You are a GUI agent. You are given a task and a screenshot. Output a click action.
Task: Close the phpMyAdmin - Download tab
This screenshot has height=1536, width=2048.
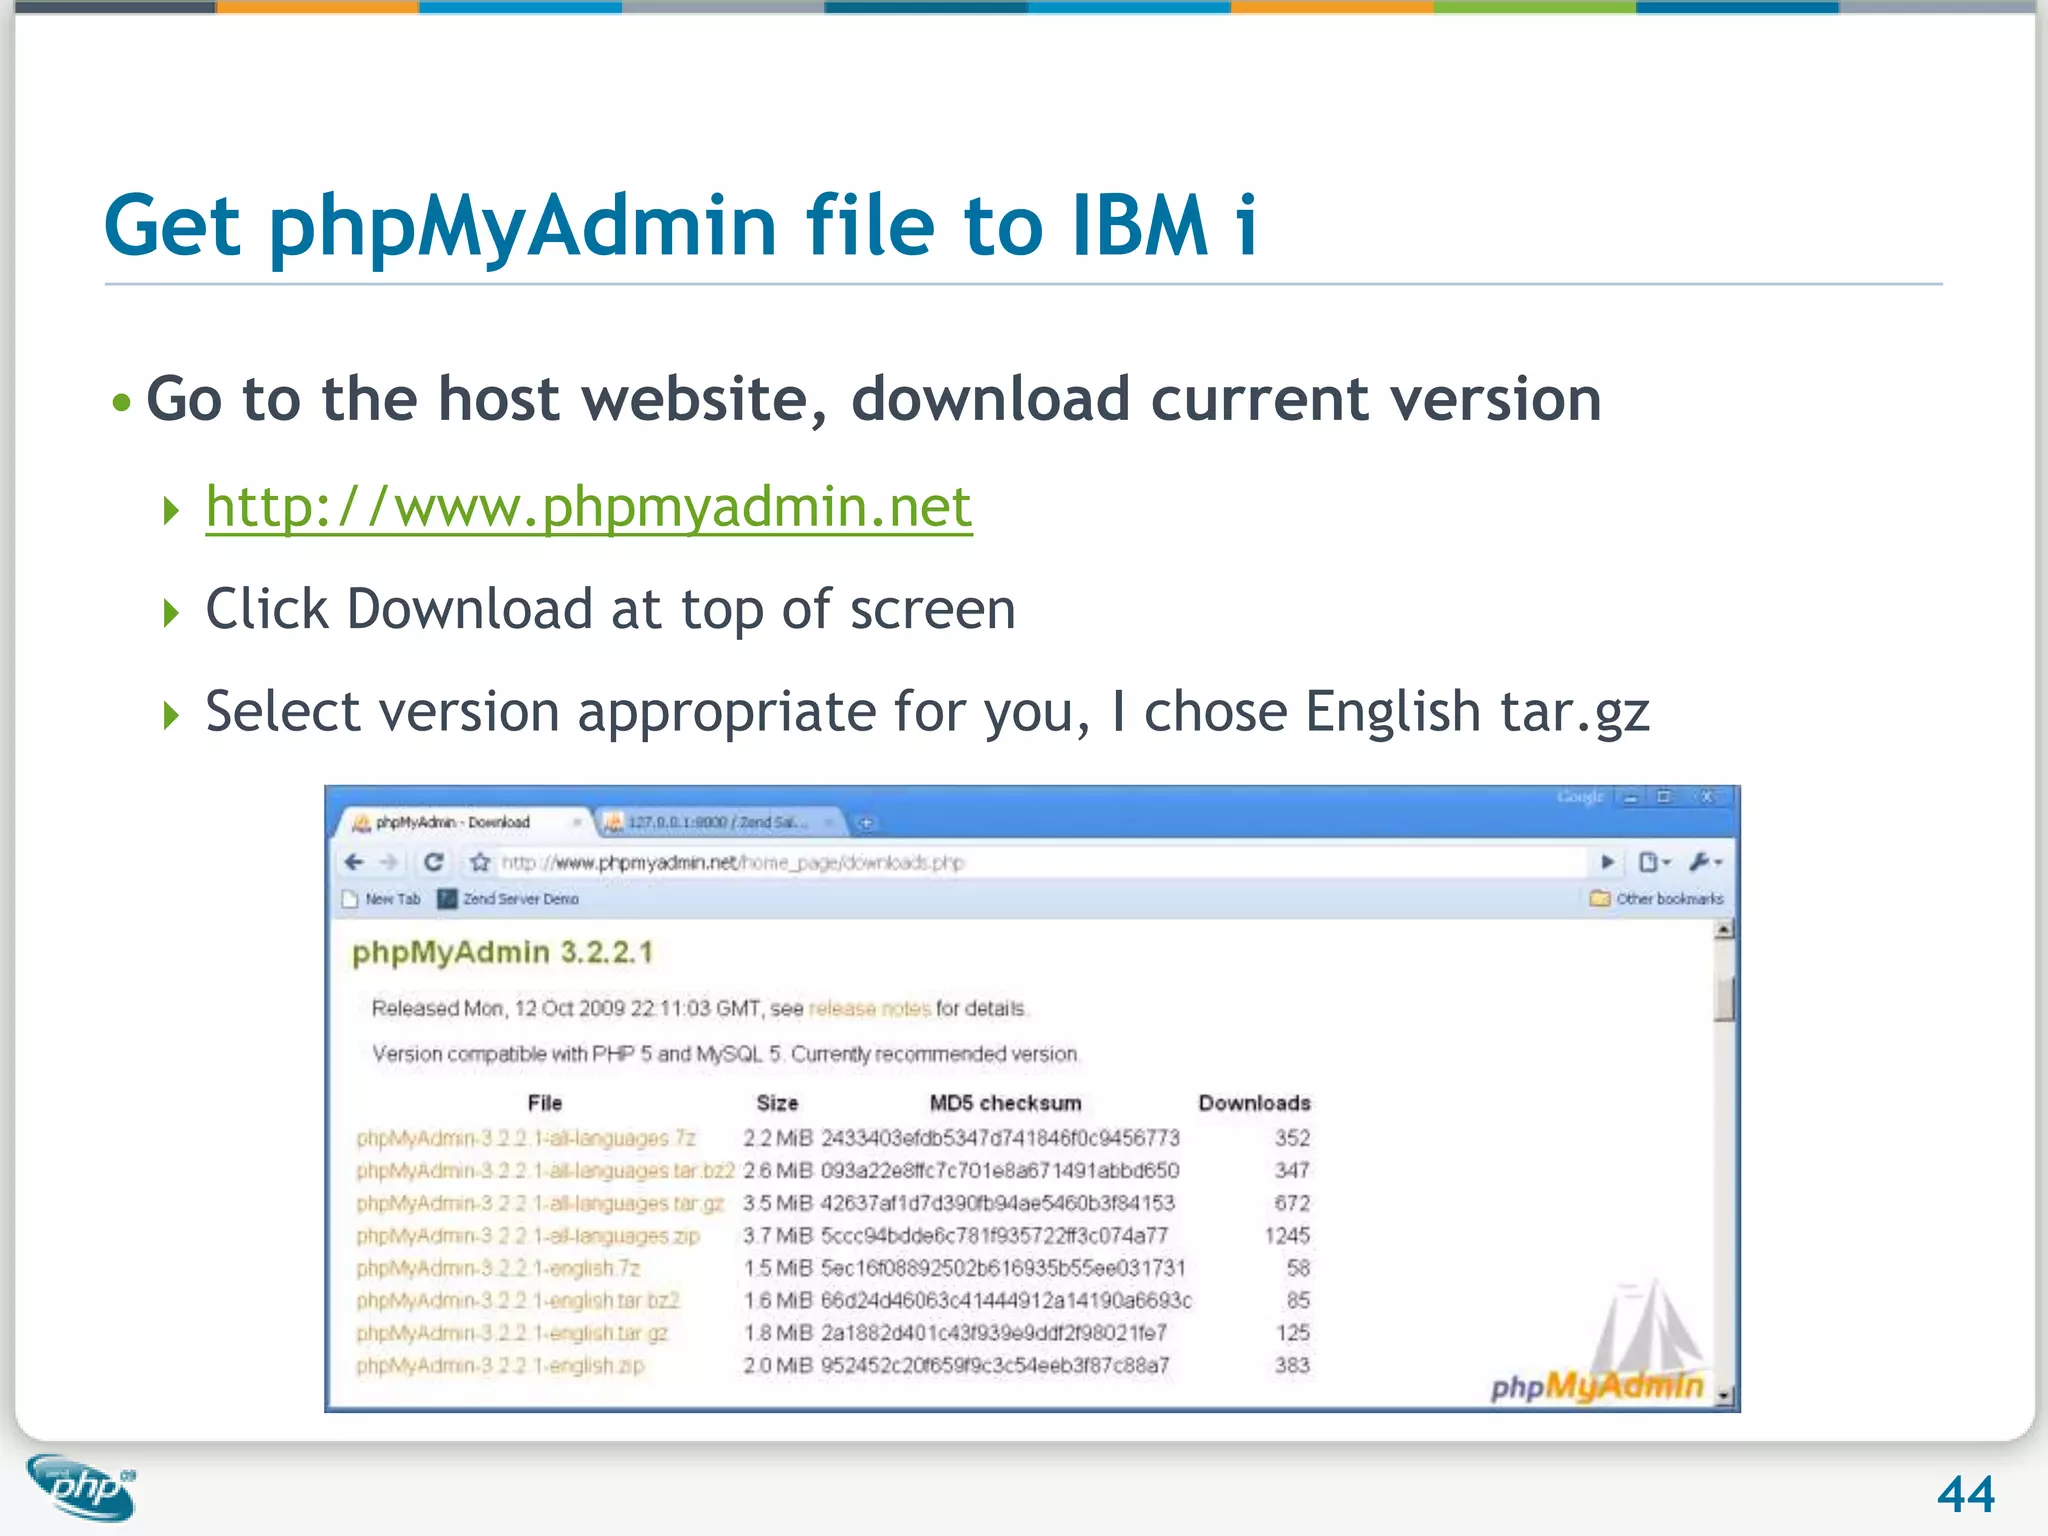tap(576, 822)
